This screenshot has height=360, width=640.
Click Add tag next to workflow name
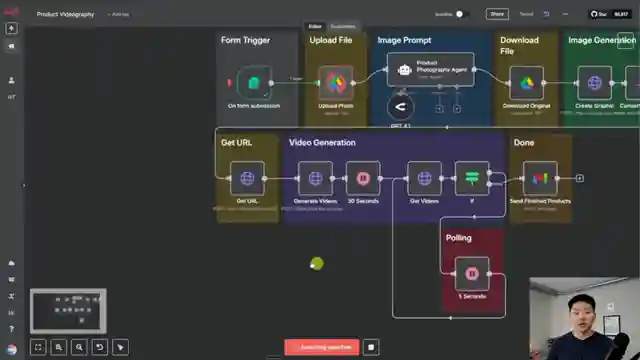click(118, 14)
